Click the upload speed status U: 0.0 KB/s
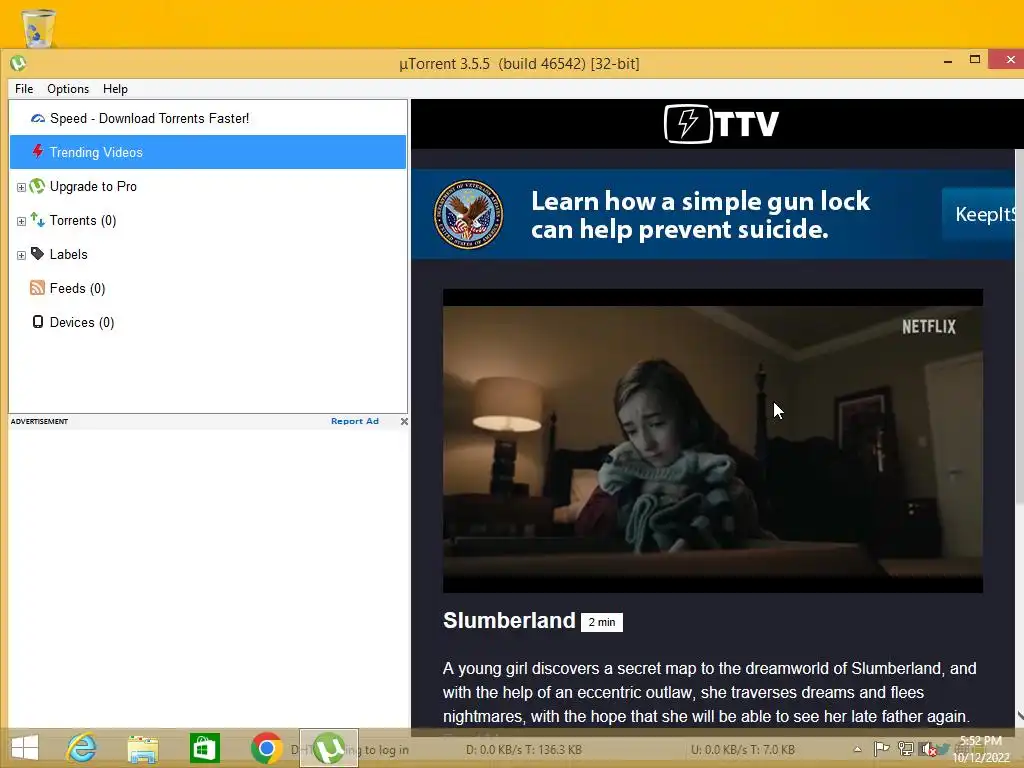 point(743,750)
